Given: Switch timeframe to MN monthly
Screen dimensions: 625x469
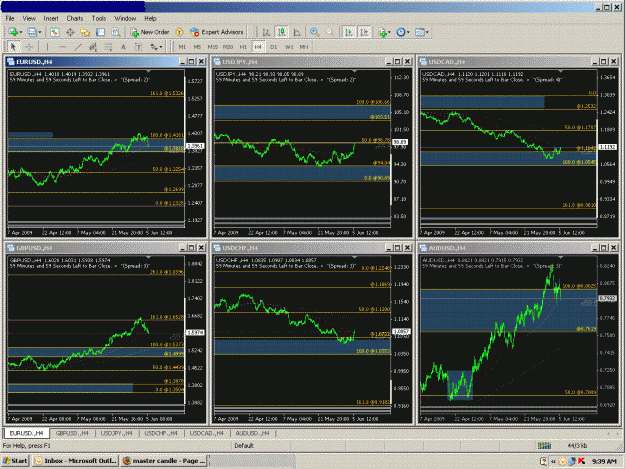Looking at the screenshot, I should coord(304,47).
